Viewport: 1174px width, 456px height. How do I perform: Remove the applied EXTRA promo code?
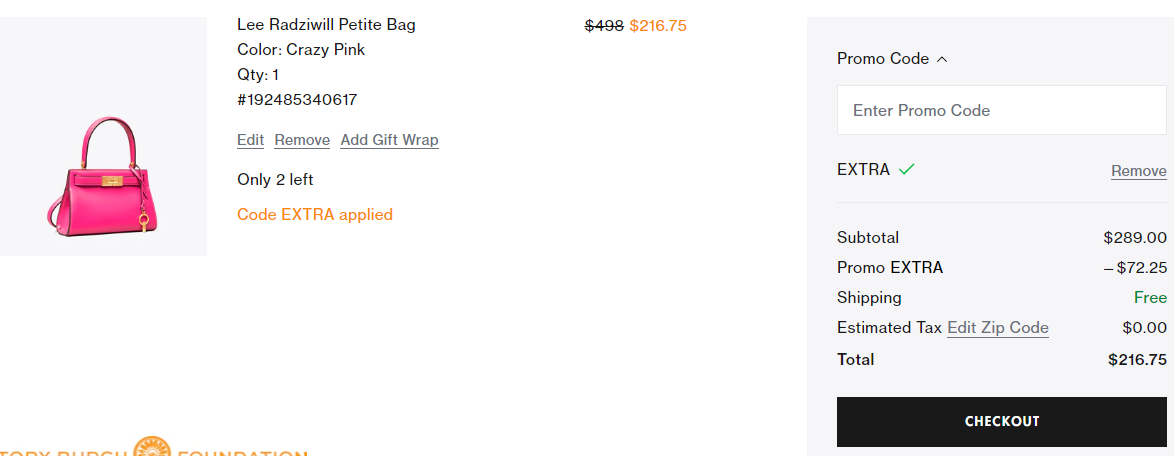tap(1138, 171)
